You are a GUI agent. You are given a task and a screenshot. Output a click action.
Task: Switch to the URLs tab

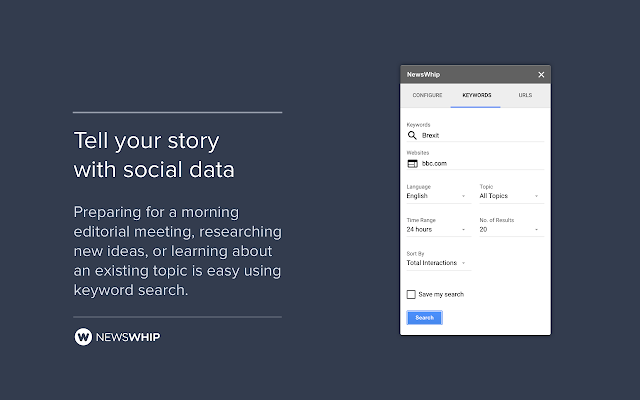tap(524, 95)
